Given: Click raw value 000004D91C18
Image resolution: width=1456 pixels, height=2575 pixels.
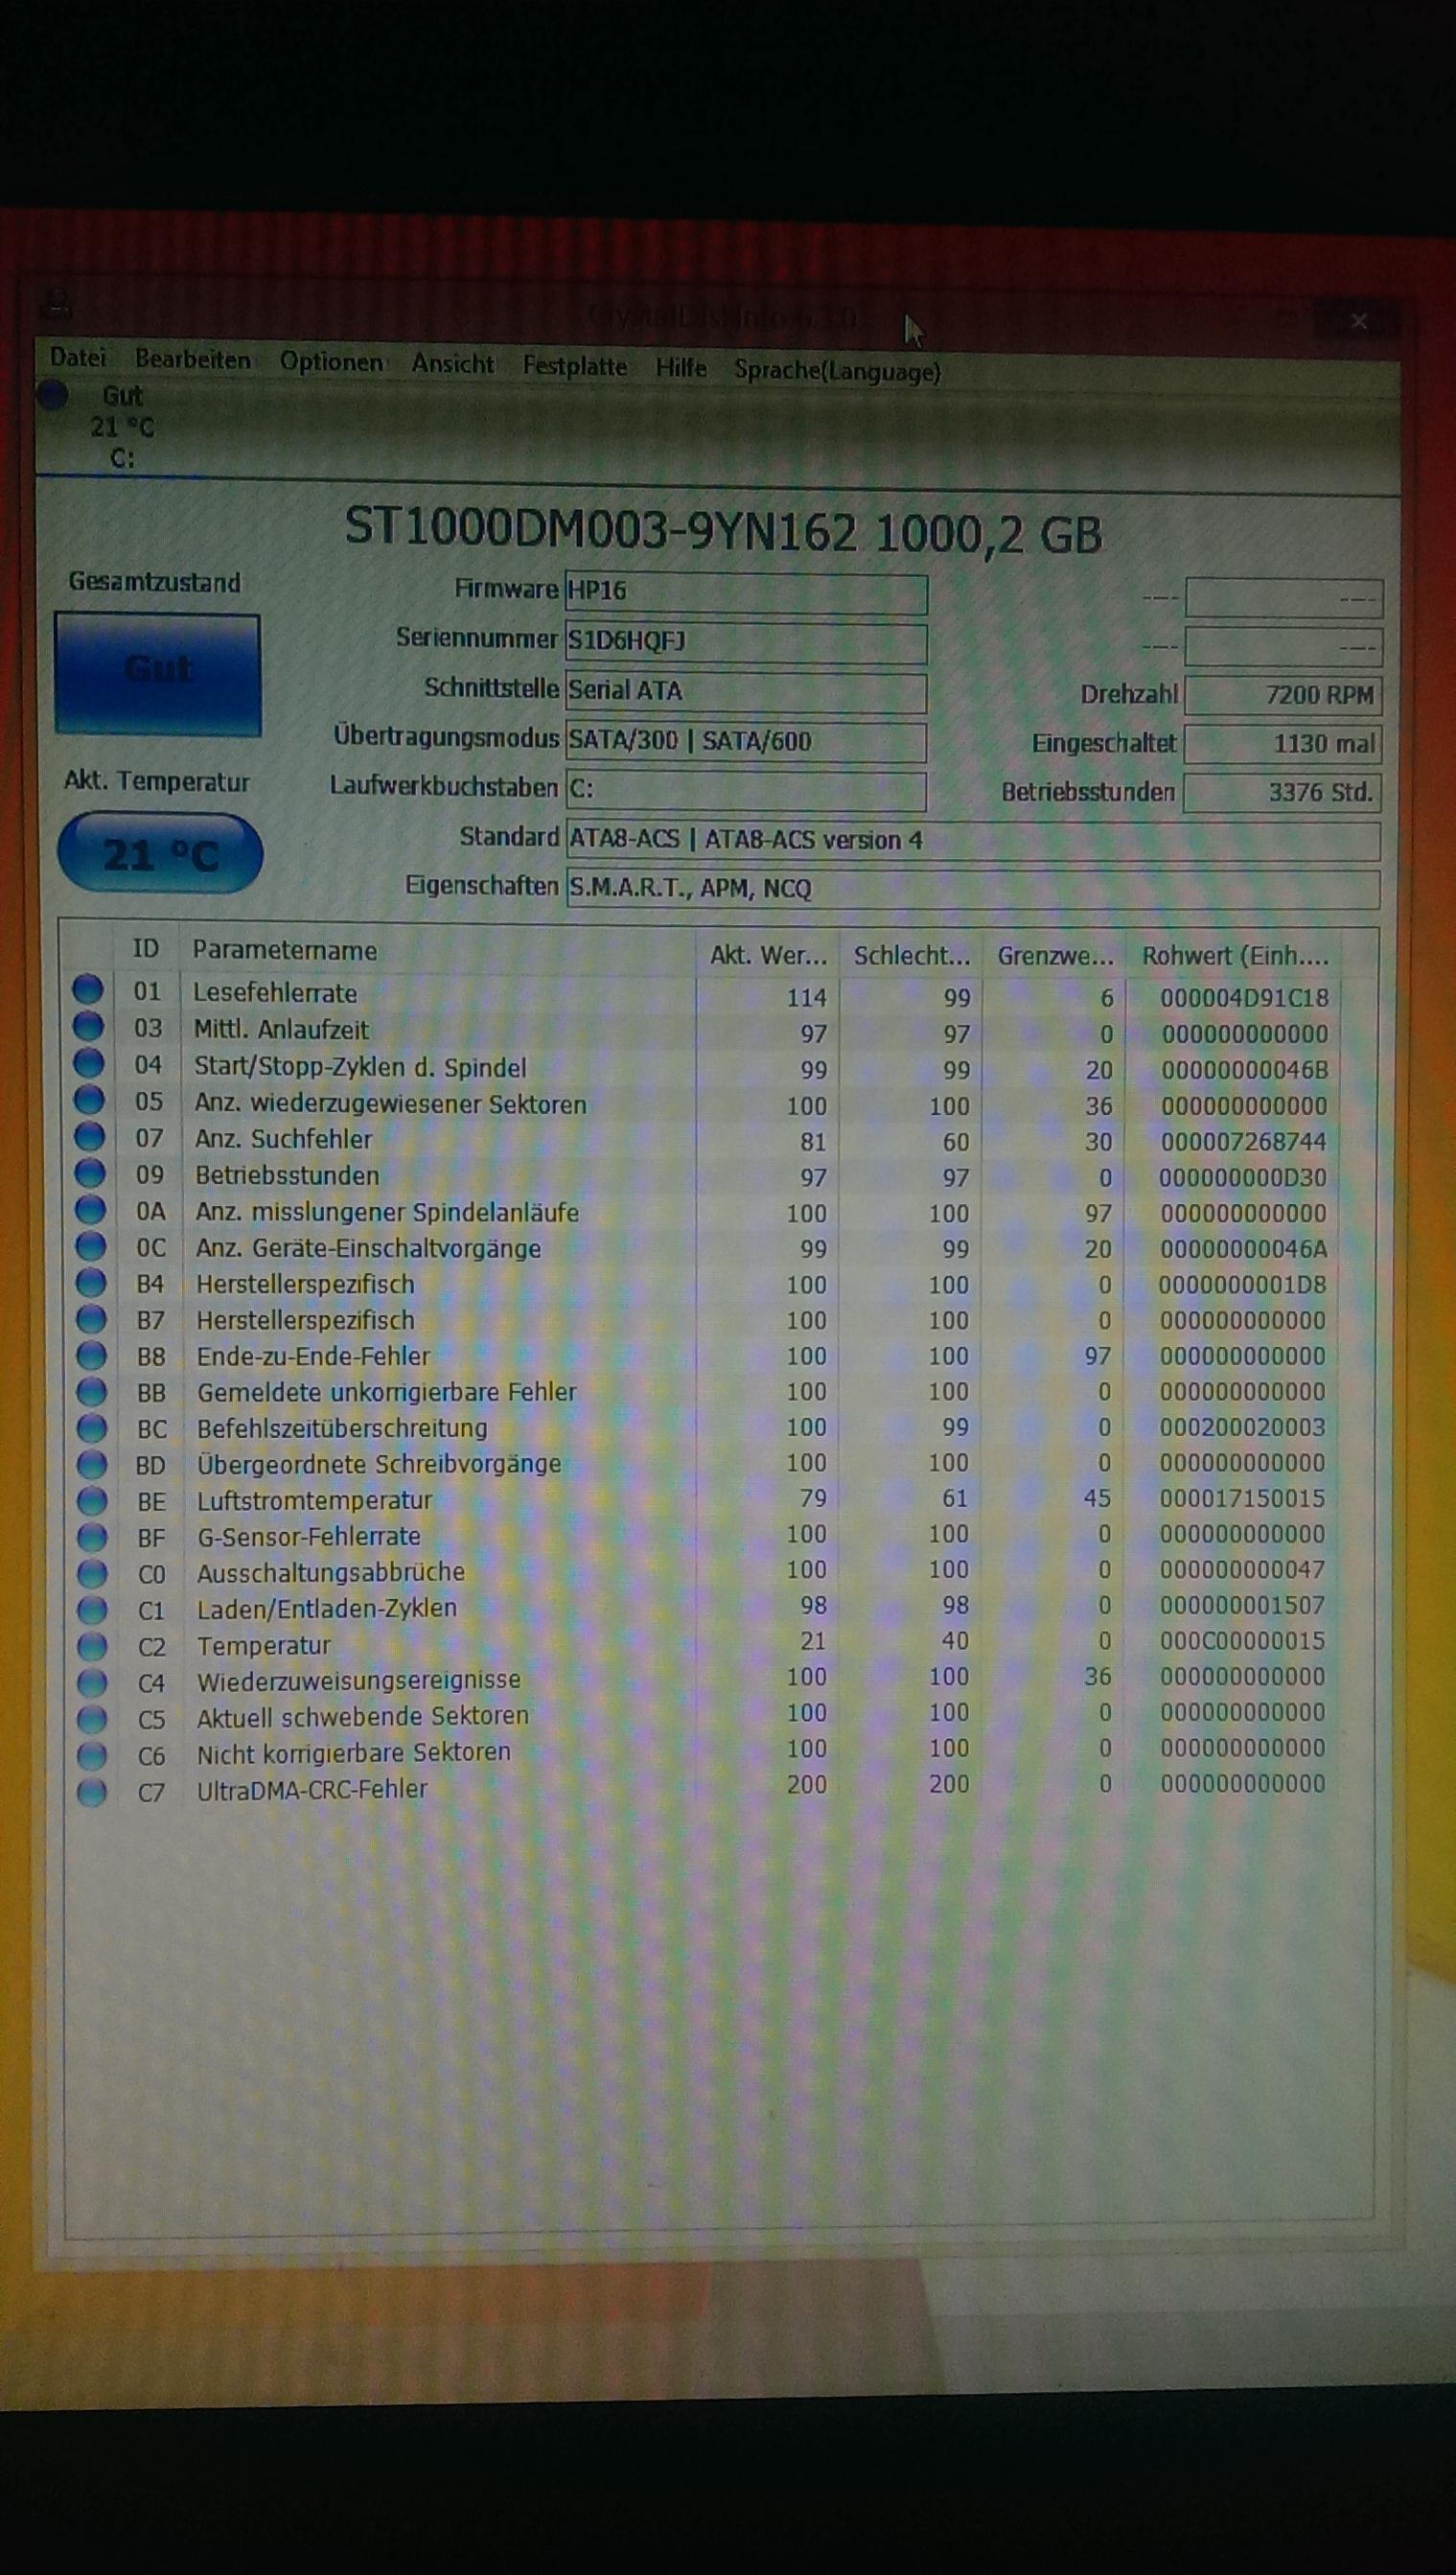Looking at the screenshot, I should 1244,998.
